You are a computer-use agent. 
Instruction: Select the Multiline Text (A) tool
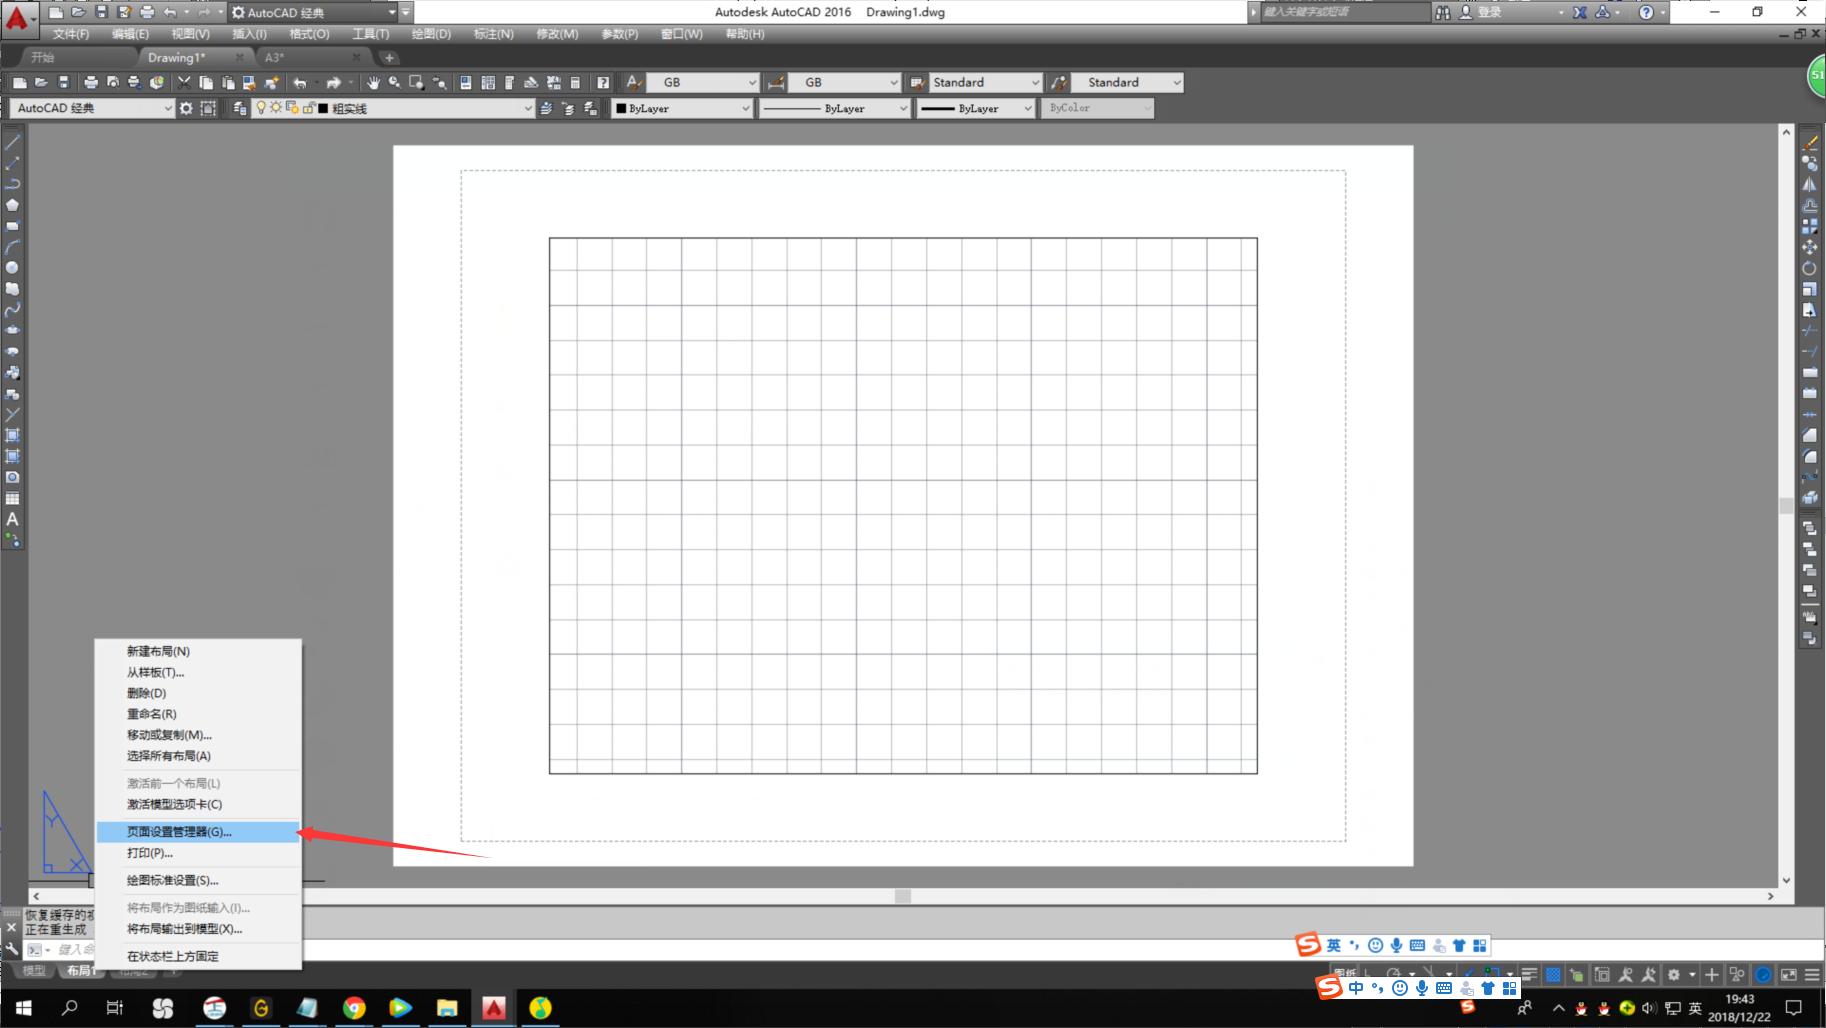click(12, 519)
